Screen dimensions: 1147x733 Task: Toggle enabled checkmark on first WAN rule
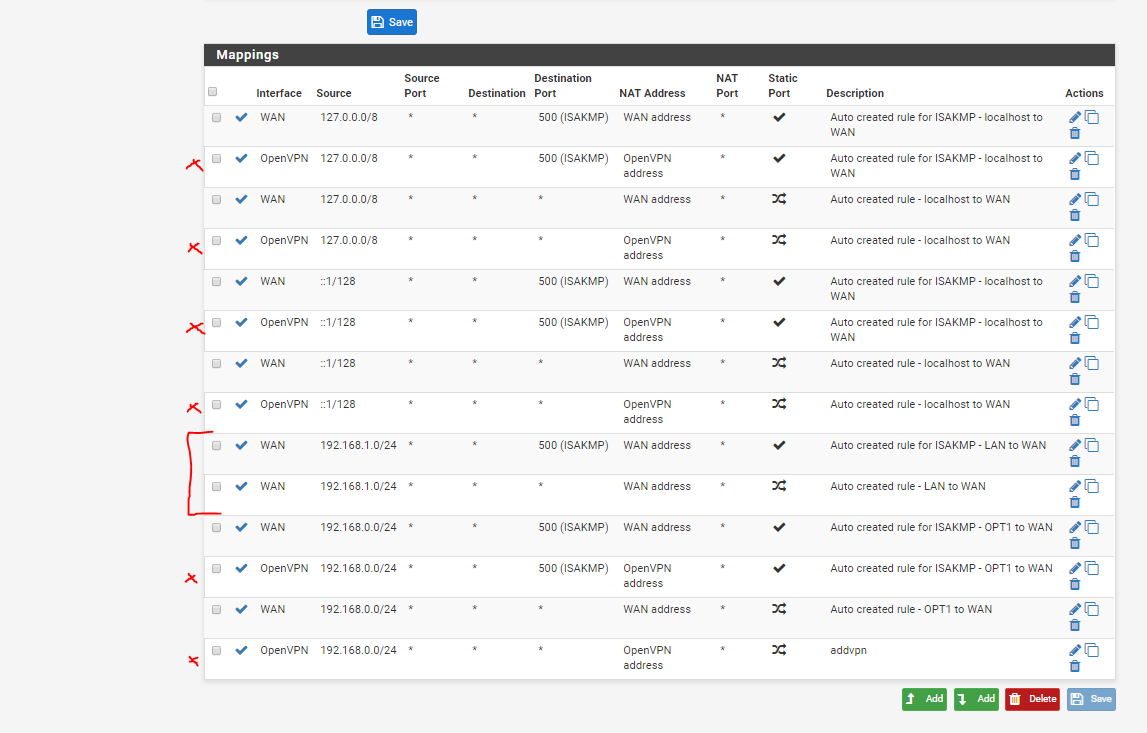tap(241, 117)
